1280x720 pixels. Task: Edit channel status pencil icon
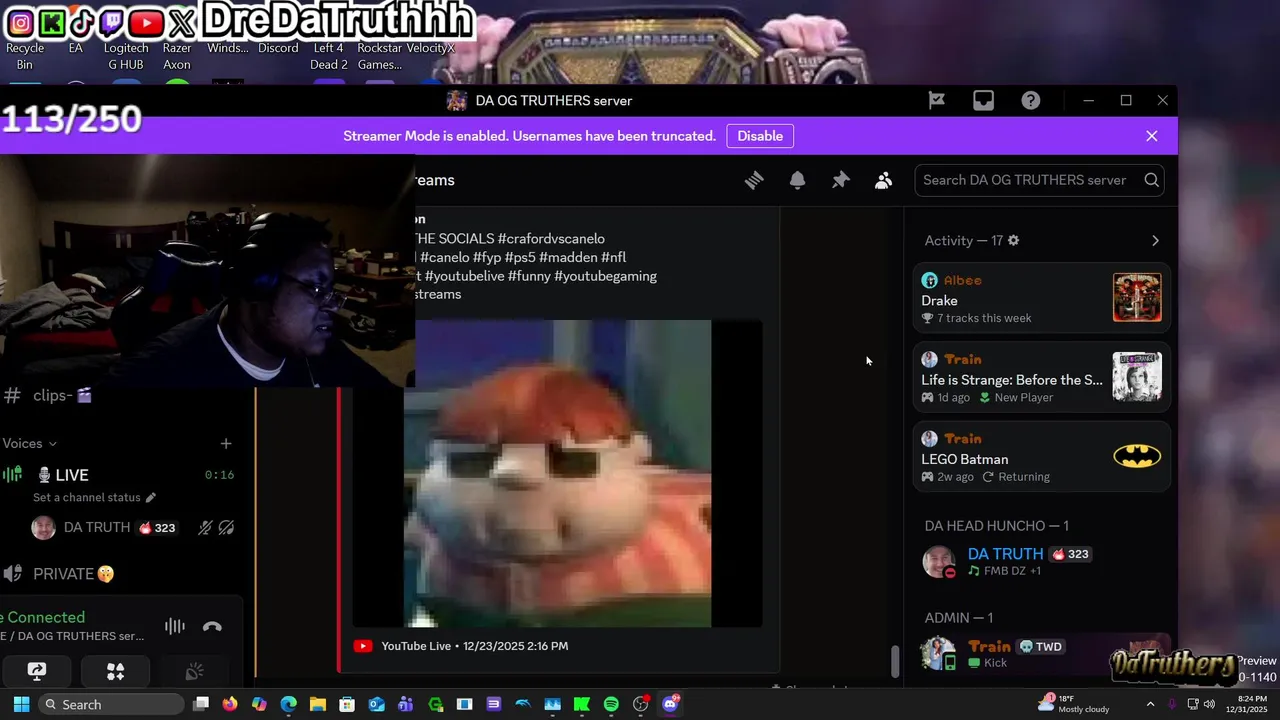click(151, 497)
